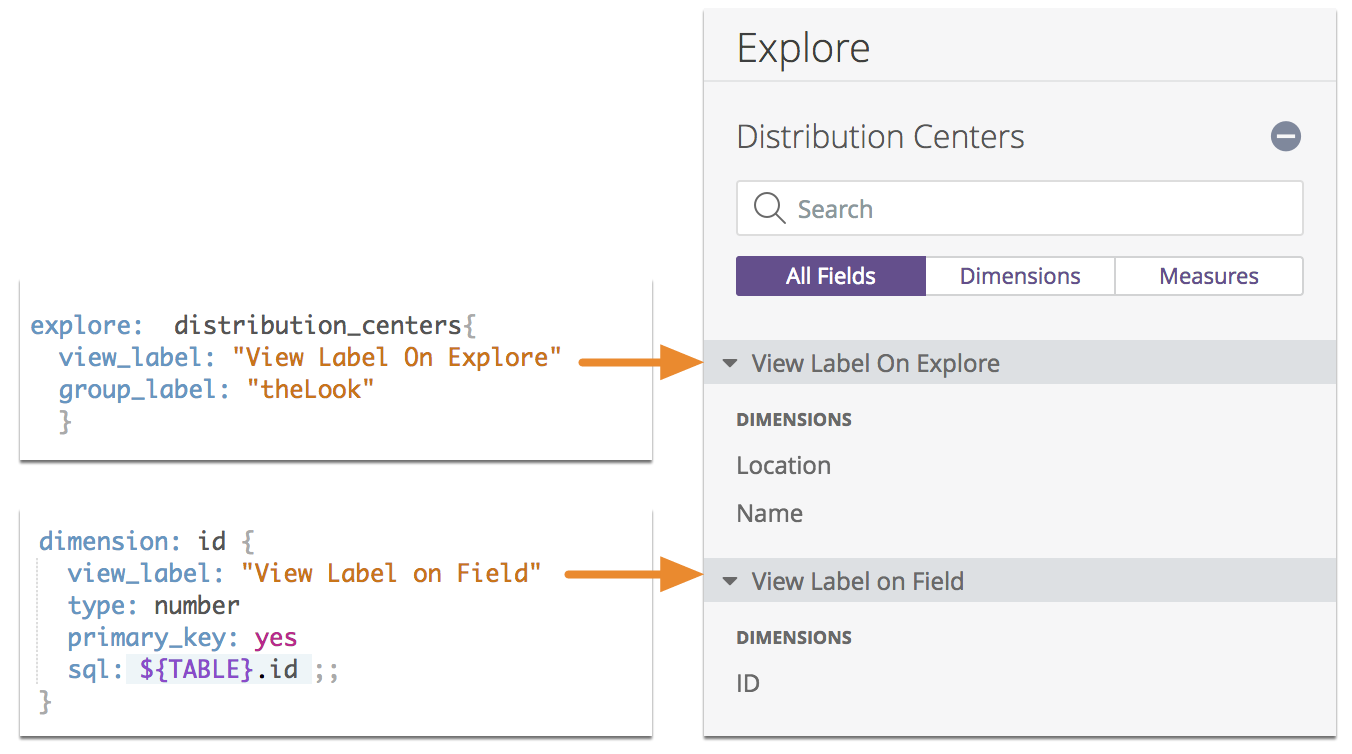Screen dimensions: 1352x754
Task: Select the Location dimension
Action: coord(783,466)
